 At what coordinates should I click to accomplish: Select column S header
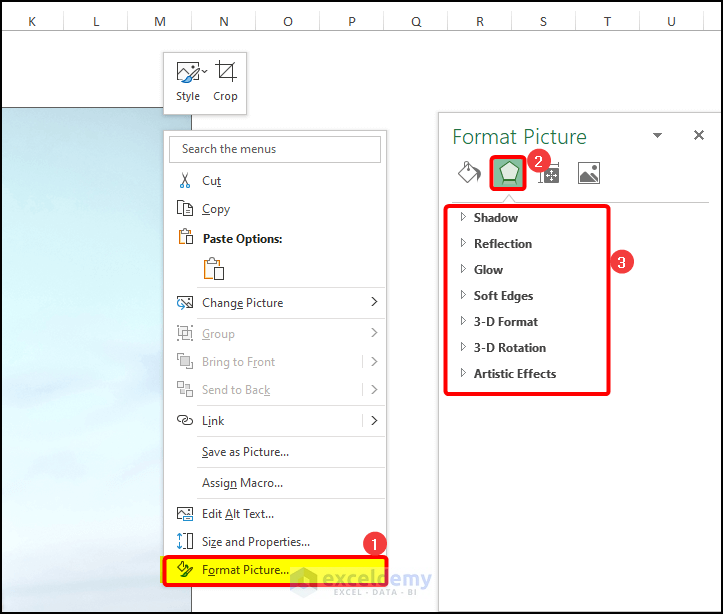tap(543, 21)
